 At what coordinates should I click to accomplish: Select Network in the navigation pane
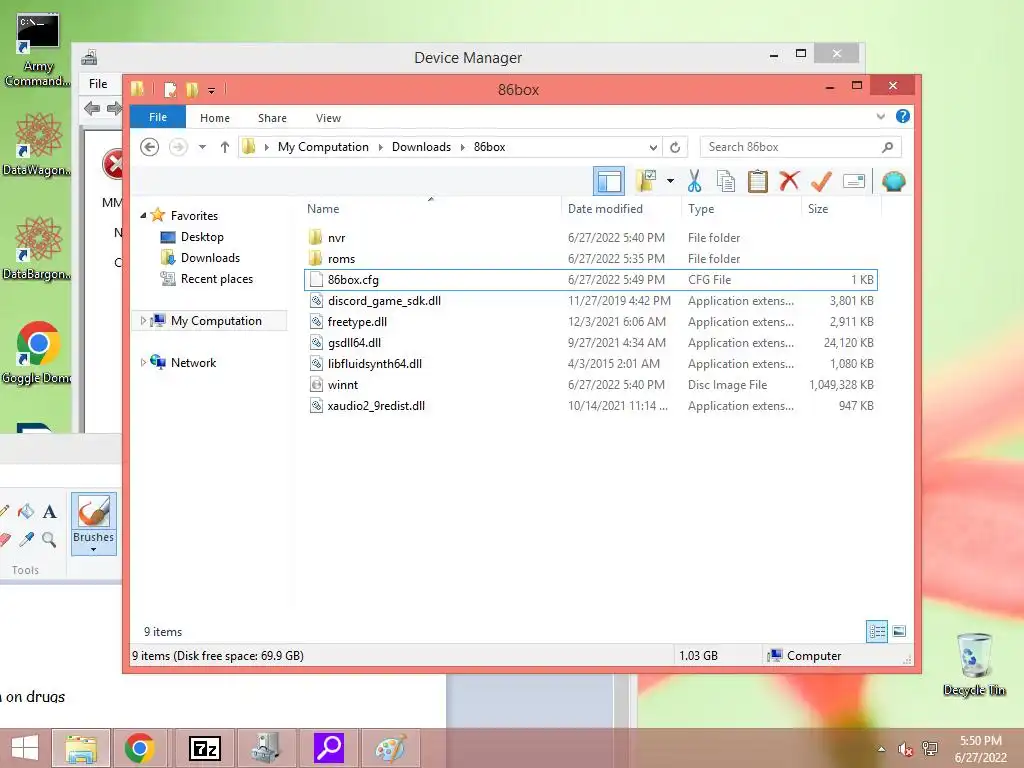click(x=193, y=362)
